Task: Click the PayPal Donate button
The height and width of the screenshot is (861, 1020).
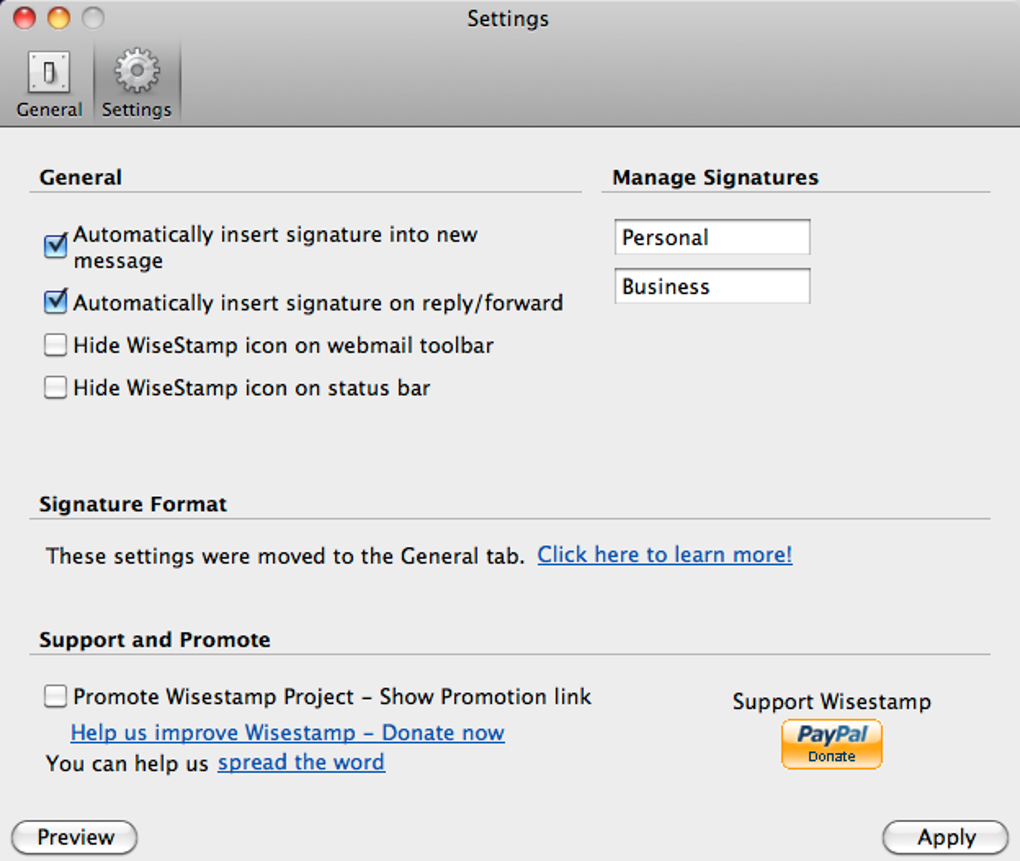Action: click(x=831, y=744)
